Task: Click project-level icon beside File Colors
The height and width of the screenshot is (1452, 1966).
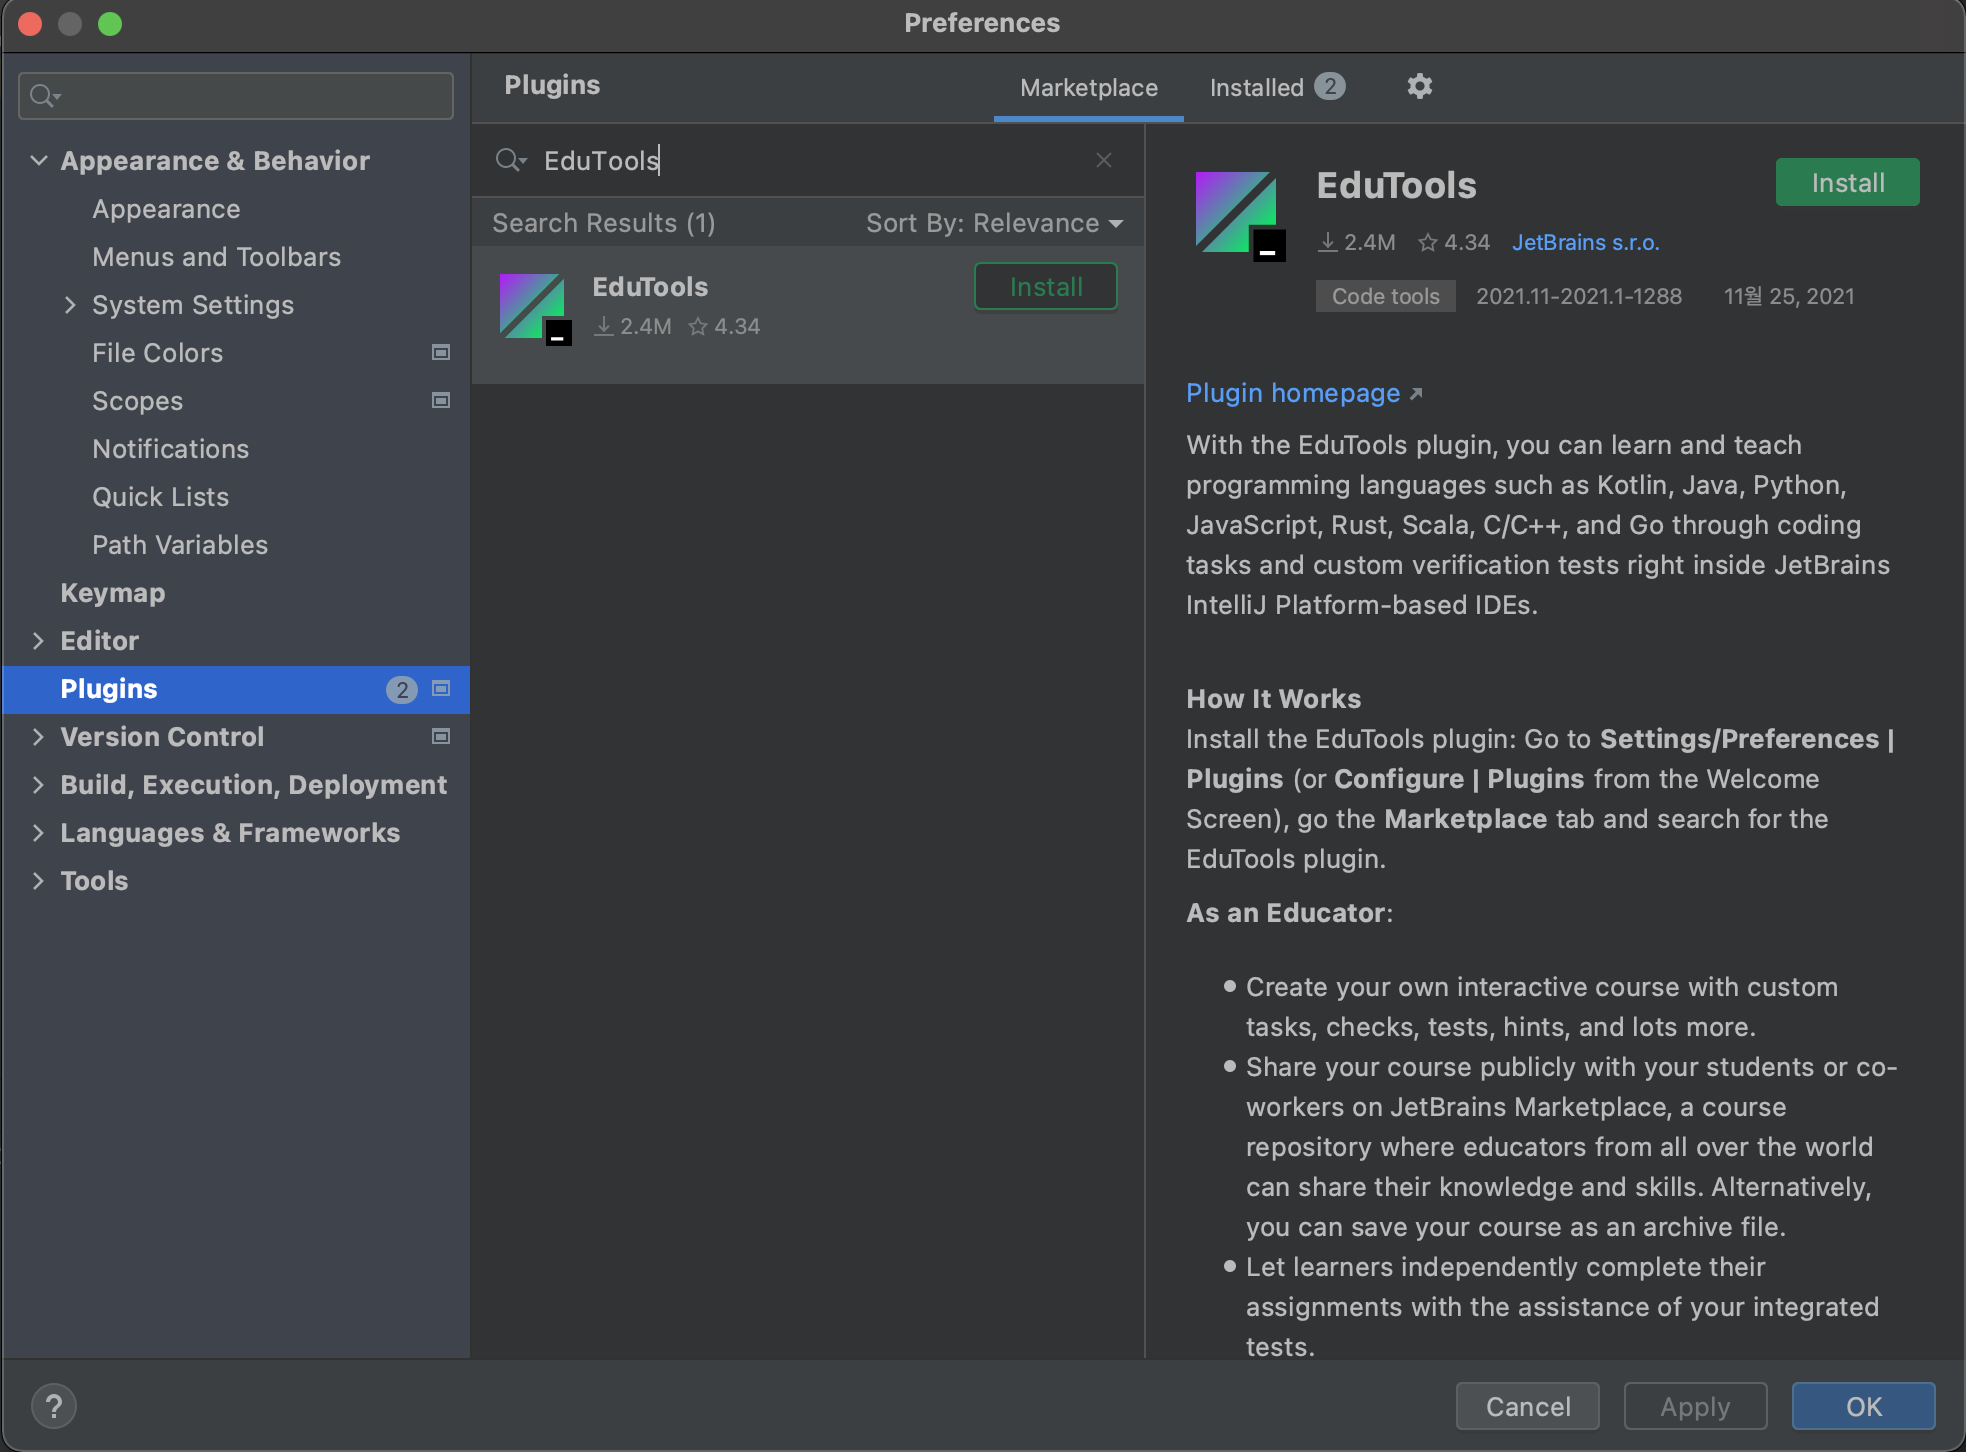Action: pos(441,352)
